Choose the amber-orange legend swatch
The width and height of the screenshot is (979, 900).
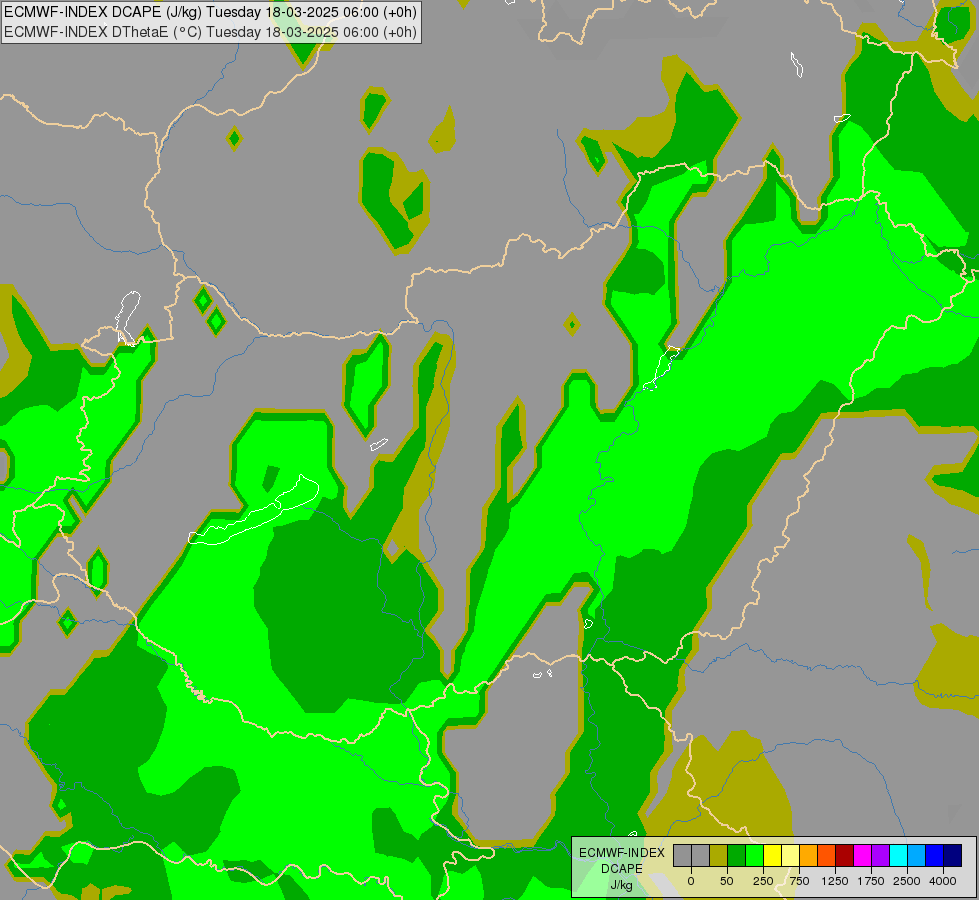click(809, 856)
